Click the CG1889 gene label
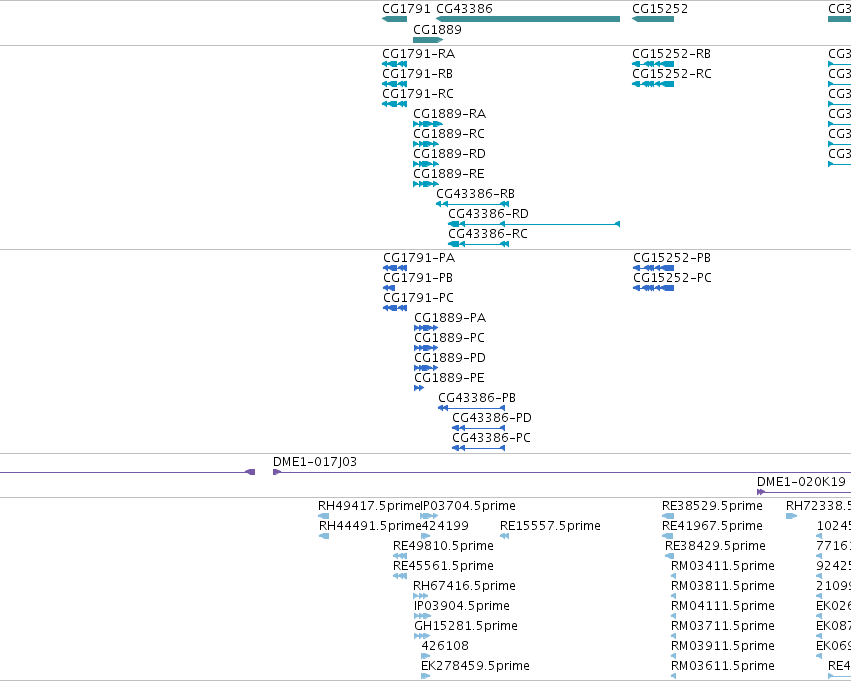851x681 pixels. tap(437, 29)
